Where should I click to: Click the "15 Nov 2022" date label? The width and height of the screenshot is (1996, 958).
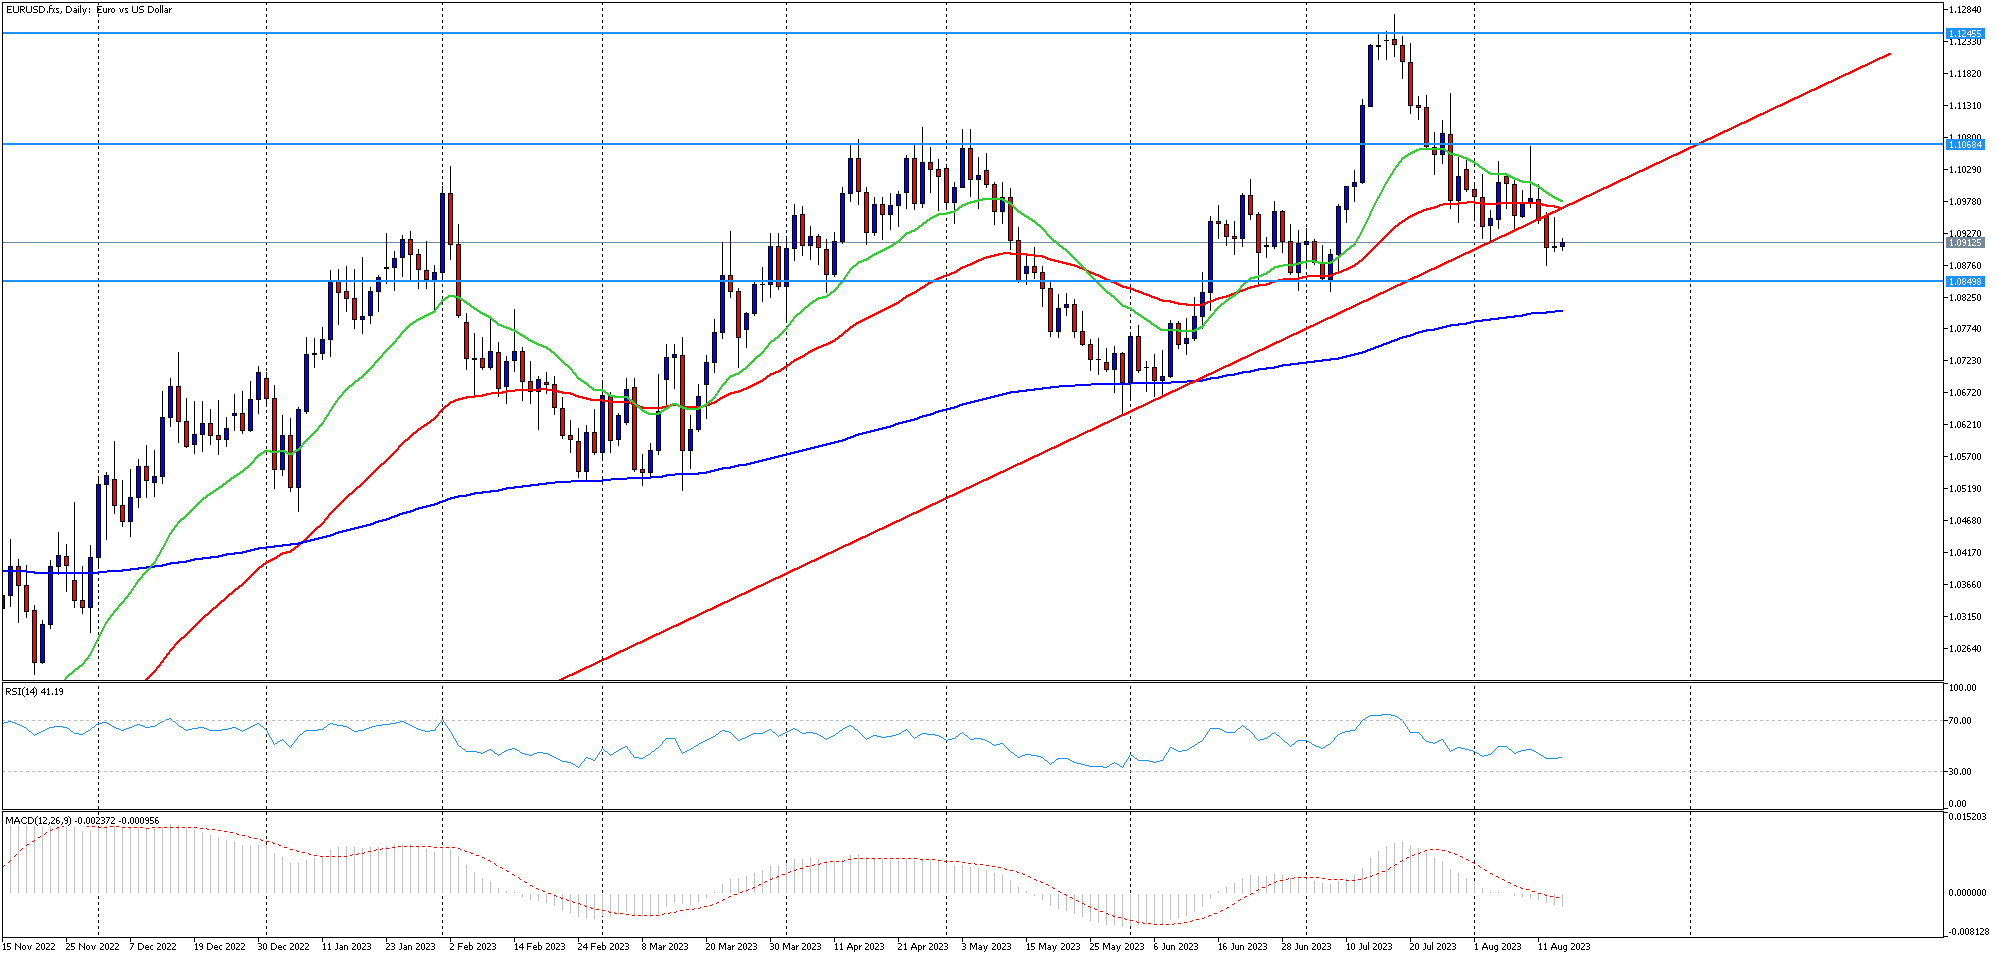(30, 947)
